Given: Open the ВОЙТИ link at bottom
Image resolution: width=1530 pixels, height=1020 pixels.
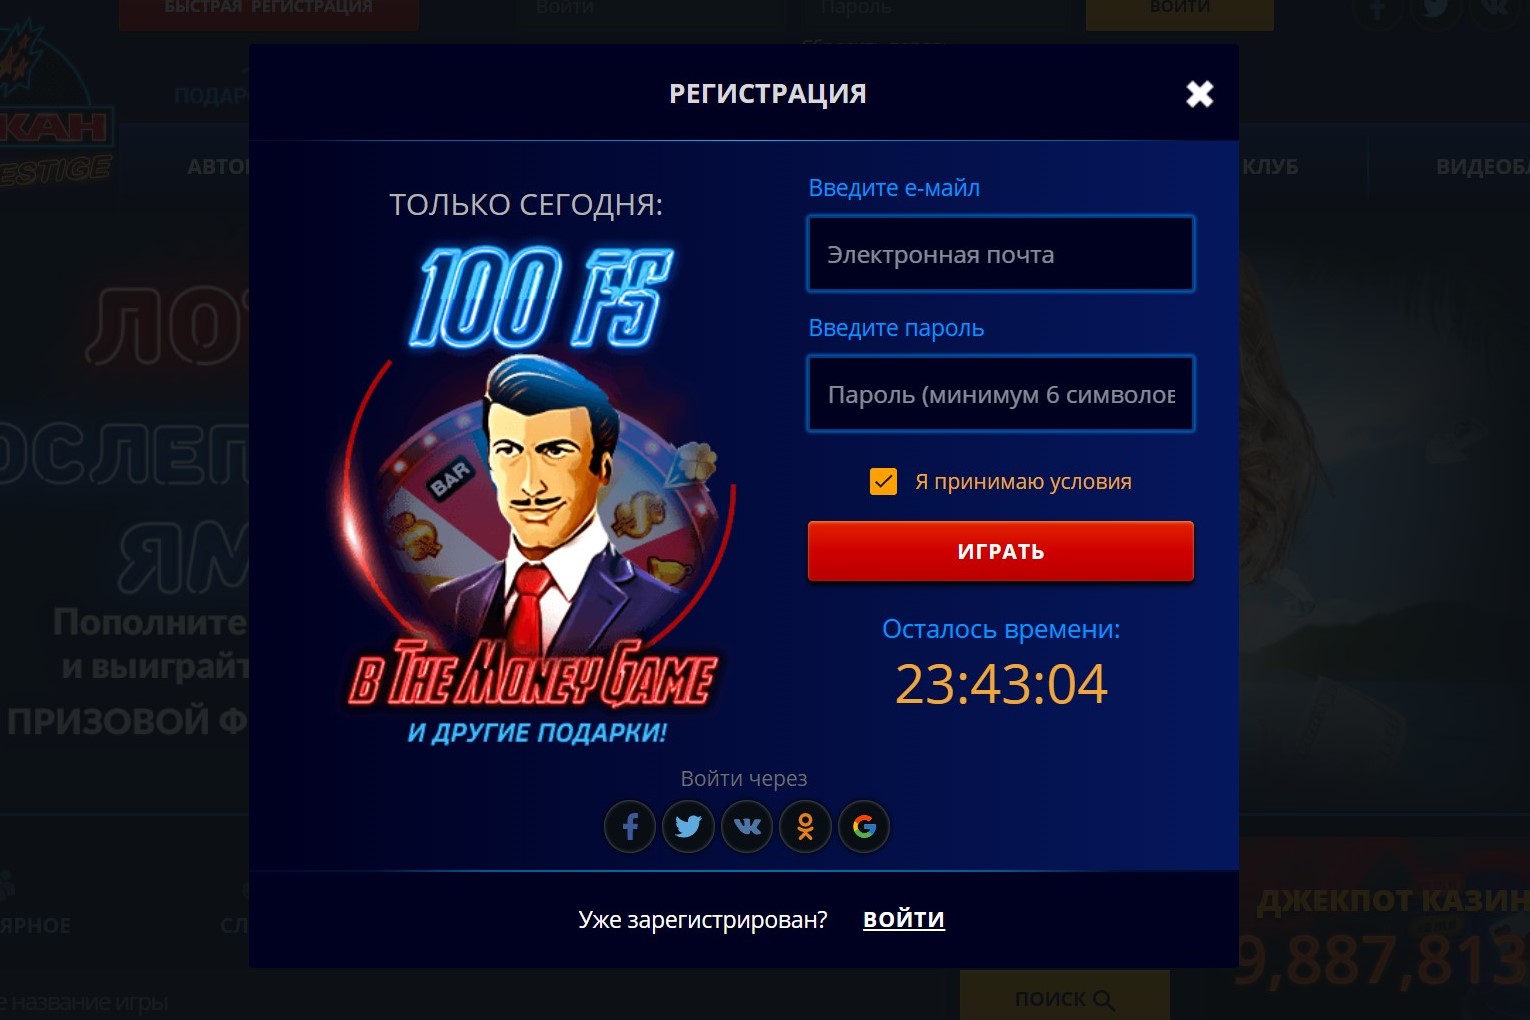Looking at the screenshot, I should coord(904,919).
